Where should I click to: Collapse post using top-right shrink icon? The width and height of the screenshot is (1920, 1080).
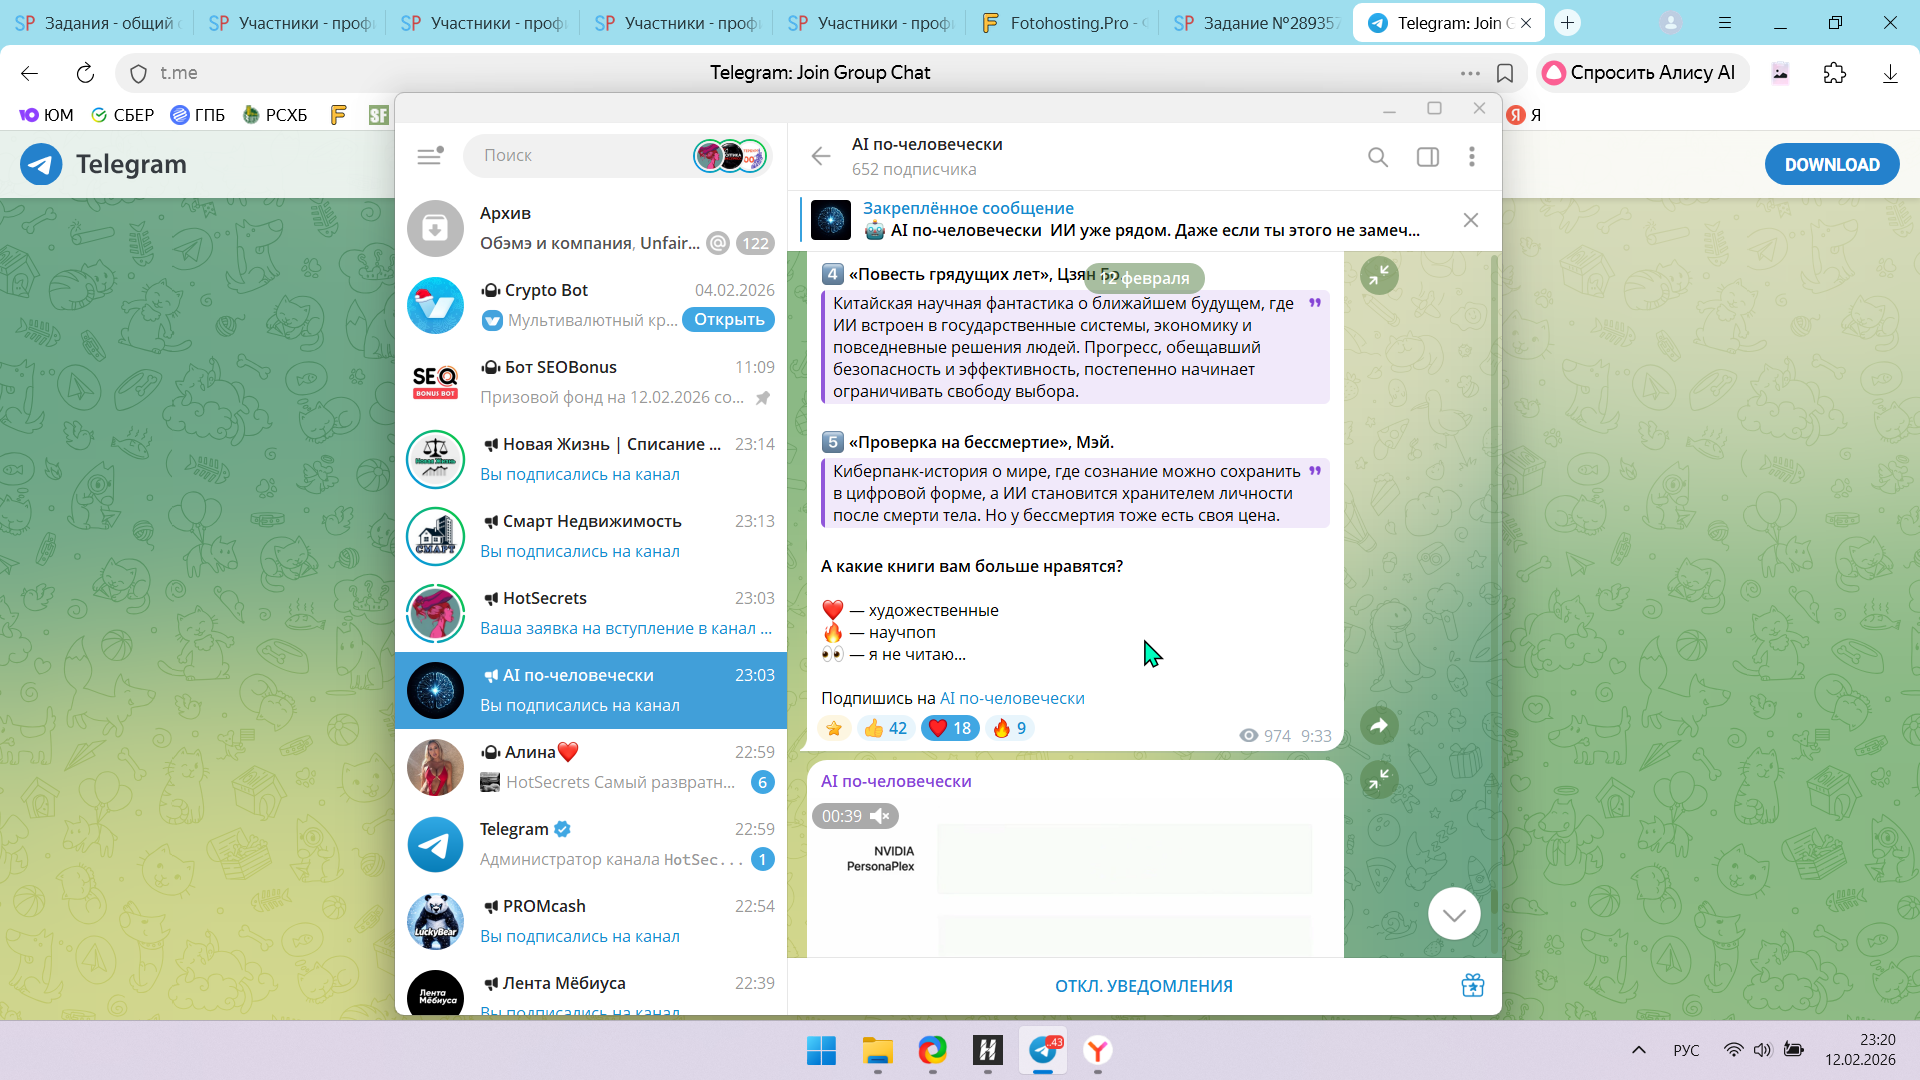pos(1379,275)
